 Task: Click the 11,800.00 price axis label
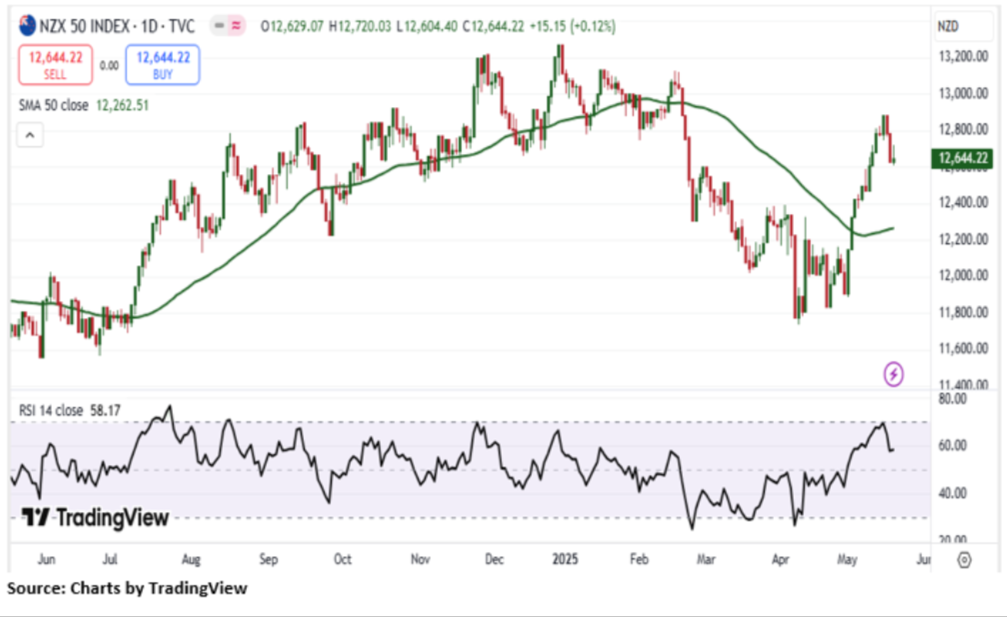click(963, 313)
